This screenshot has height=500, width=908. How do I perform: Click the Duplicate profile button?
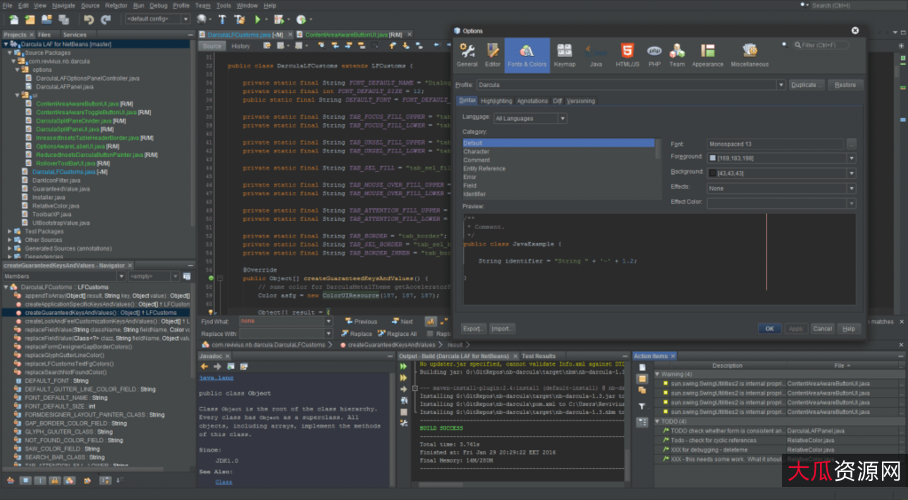pyautogui.click(x=806, y=85)
